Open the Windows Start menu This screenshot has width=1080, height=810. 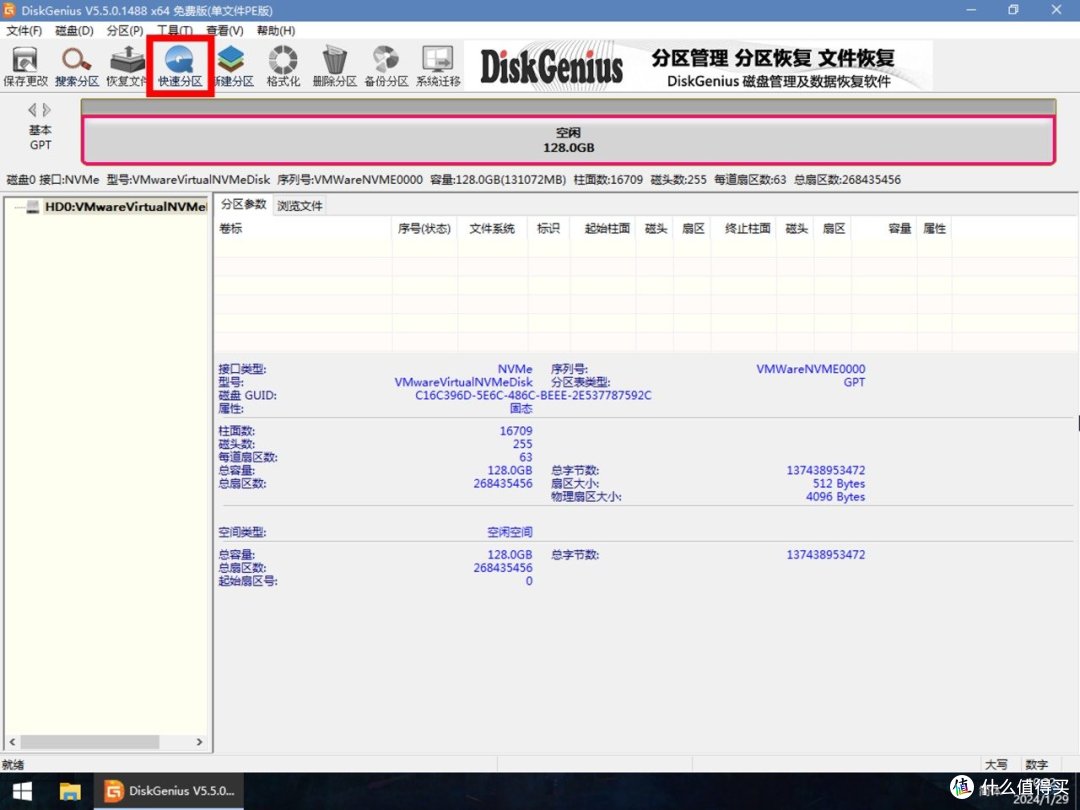[22, 791]
